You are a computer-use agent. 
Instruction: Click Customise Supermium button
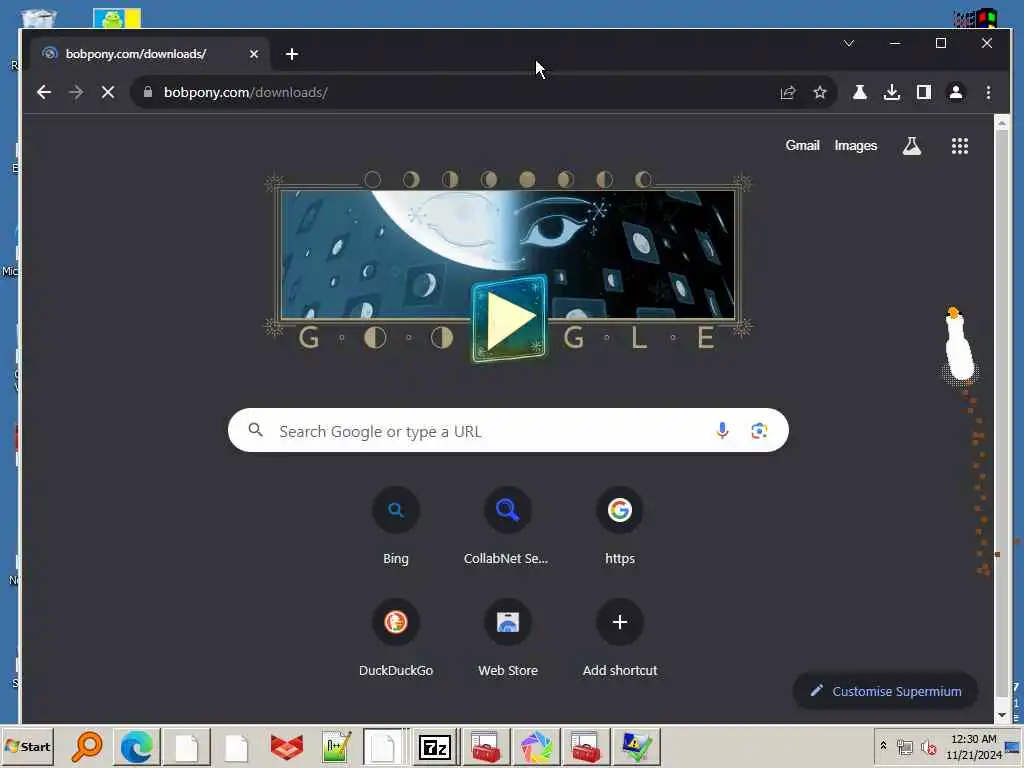[x=886, y=691]
